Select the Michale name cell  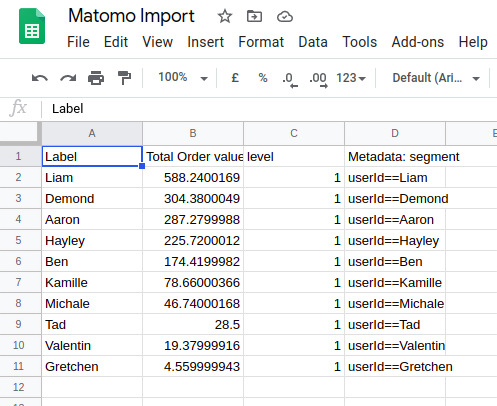92,303
